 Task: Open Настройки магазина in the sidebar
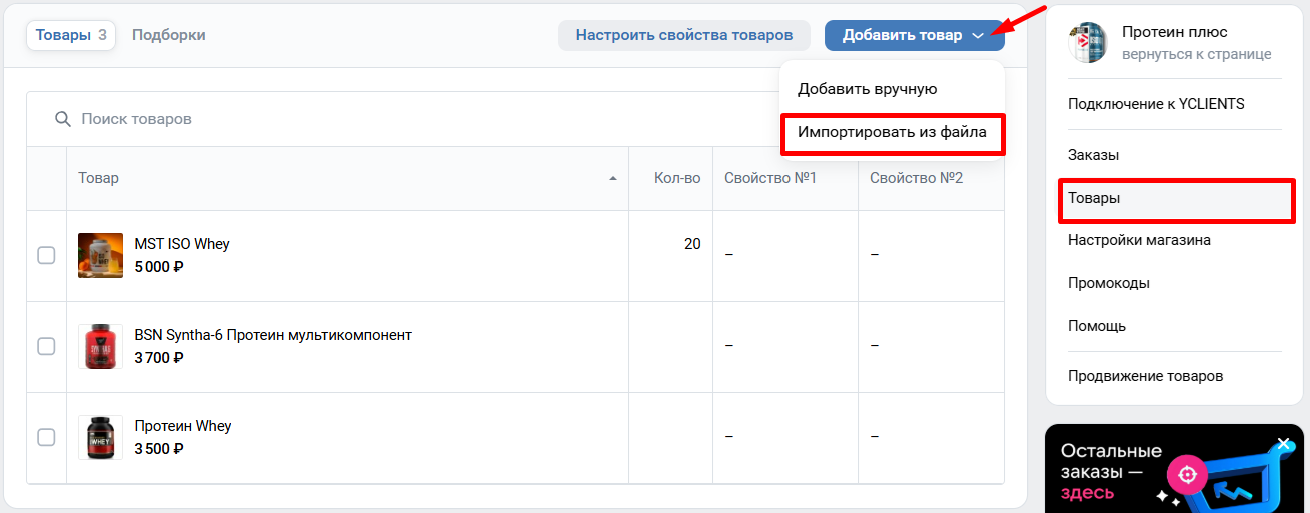(x=1139, y=240)
